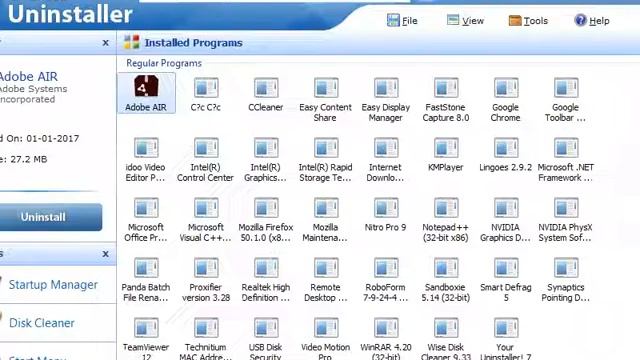
Task: Select the Google Chrome program icon
Action: [506, 87]
